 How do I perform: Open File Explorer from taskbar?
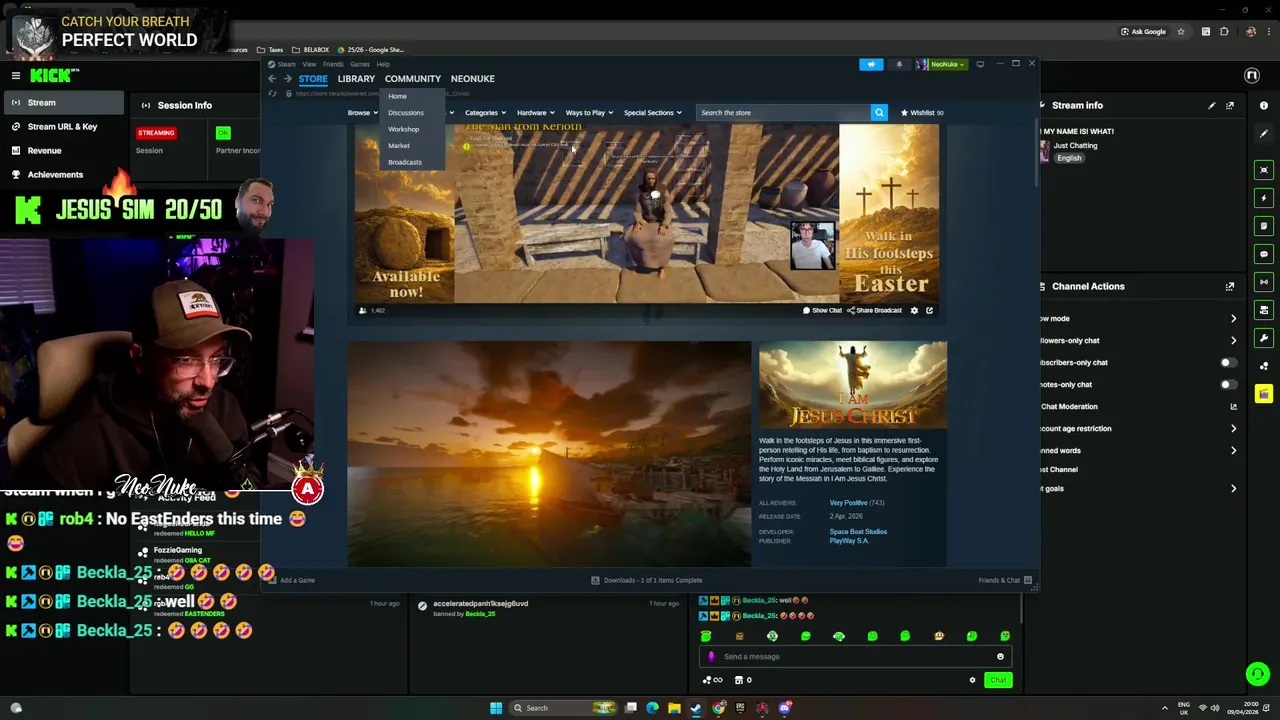point(674,708)
